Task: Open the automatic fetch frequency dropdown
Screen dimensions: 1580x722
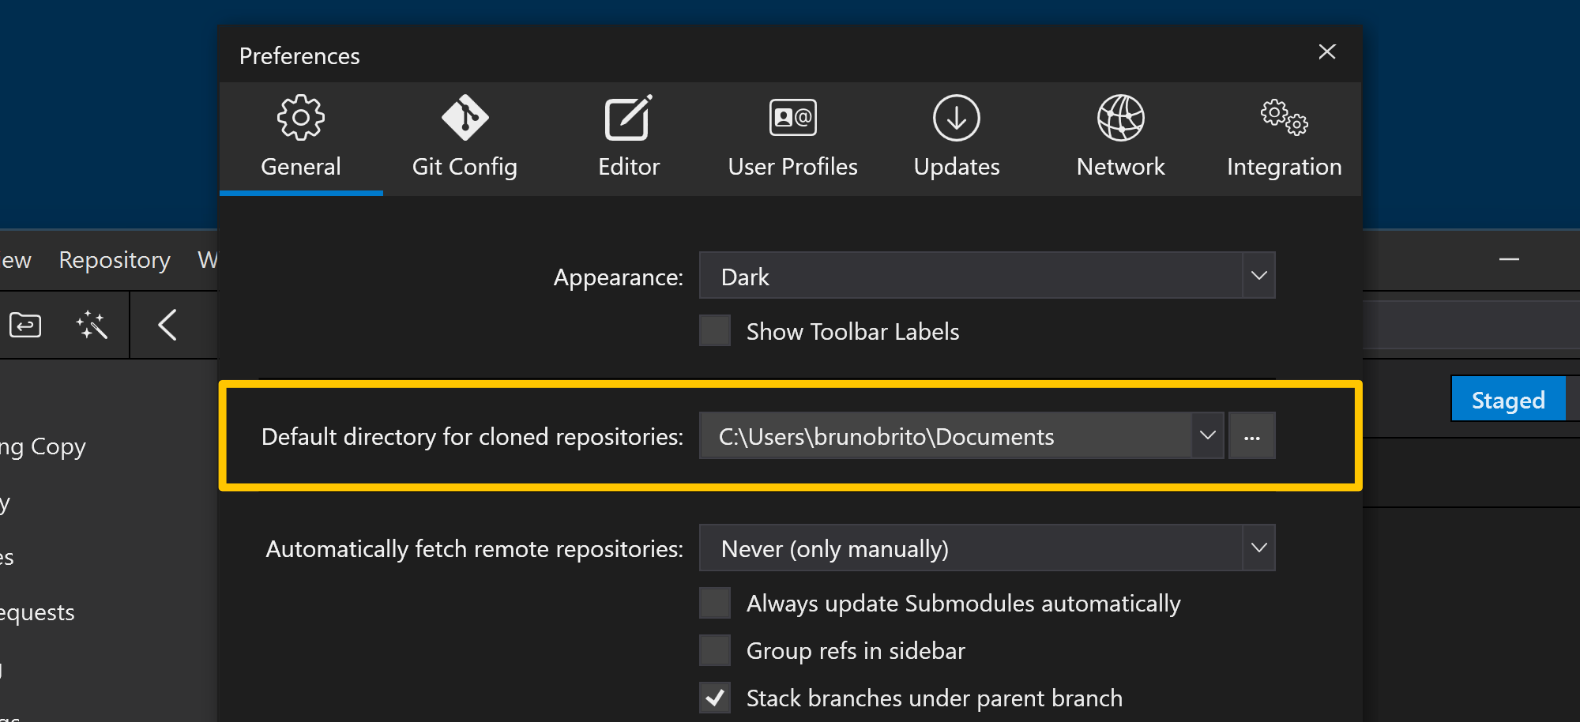Action: pos(1258,548)
